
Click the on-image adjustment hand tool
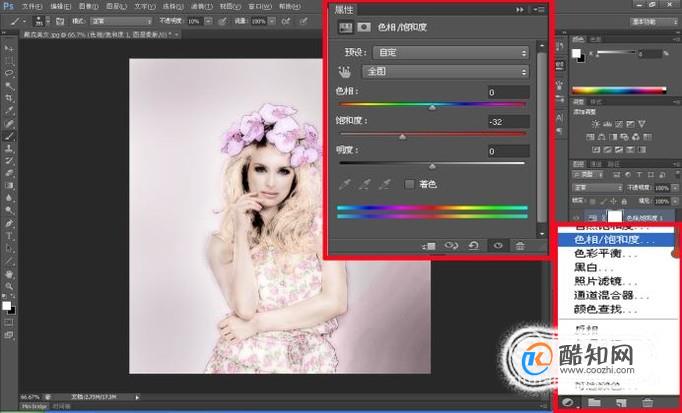coord(344,72)
